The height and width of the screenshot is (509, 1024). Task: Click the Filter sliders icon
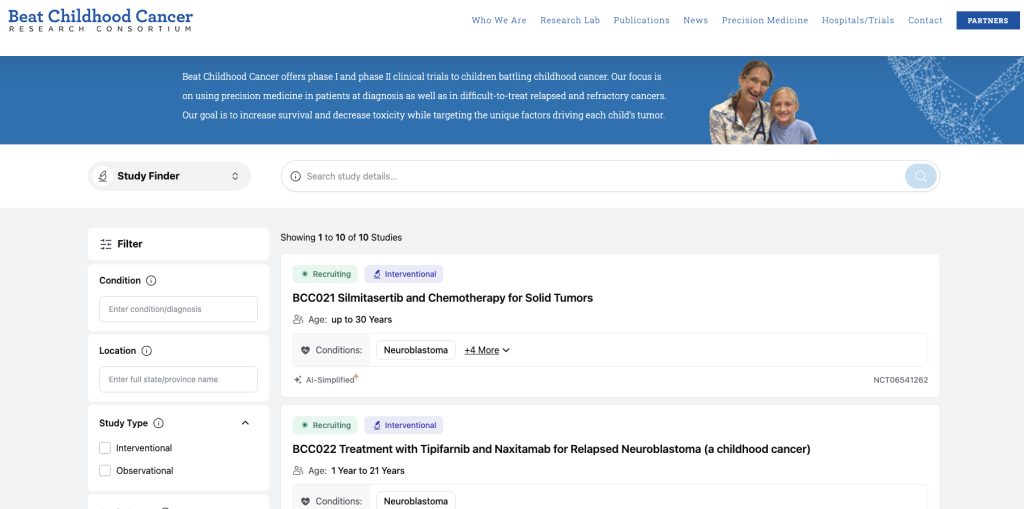coord(106,244)
